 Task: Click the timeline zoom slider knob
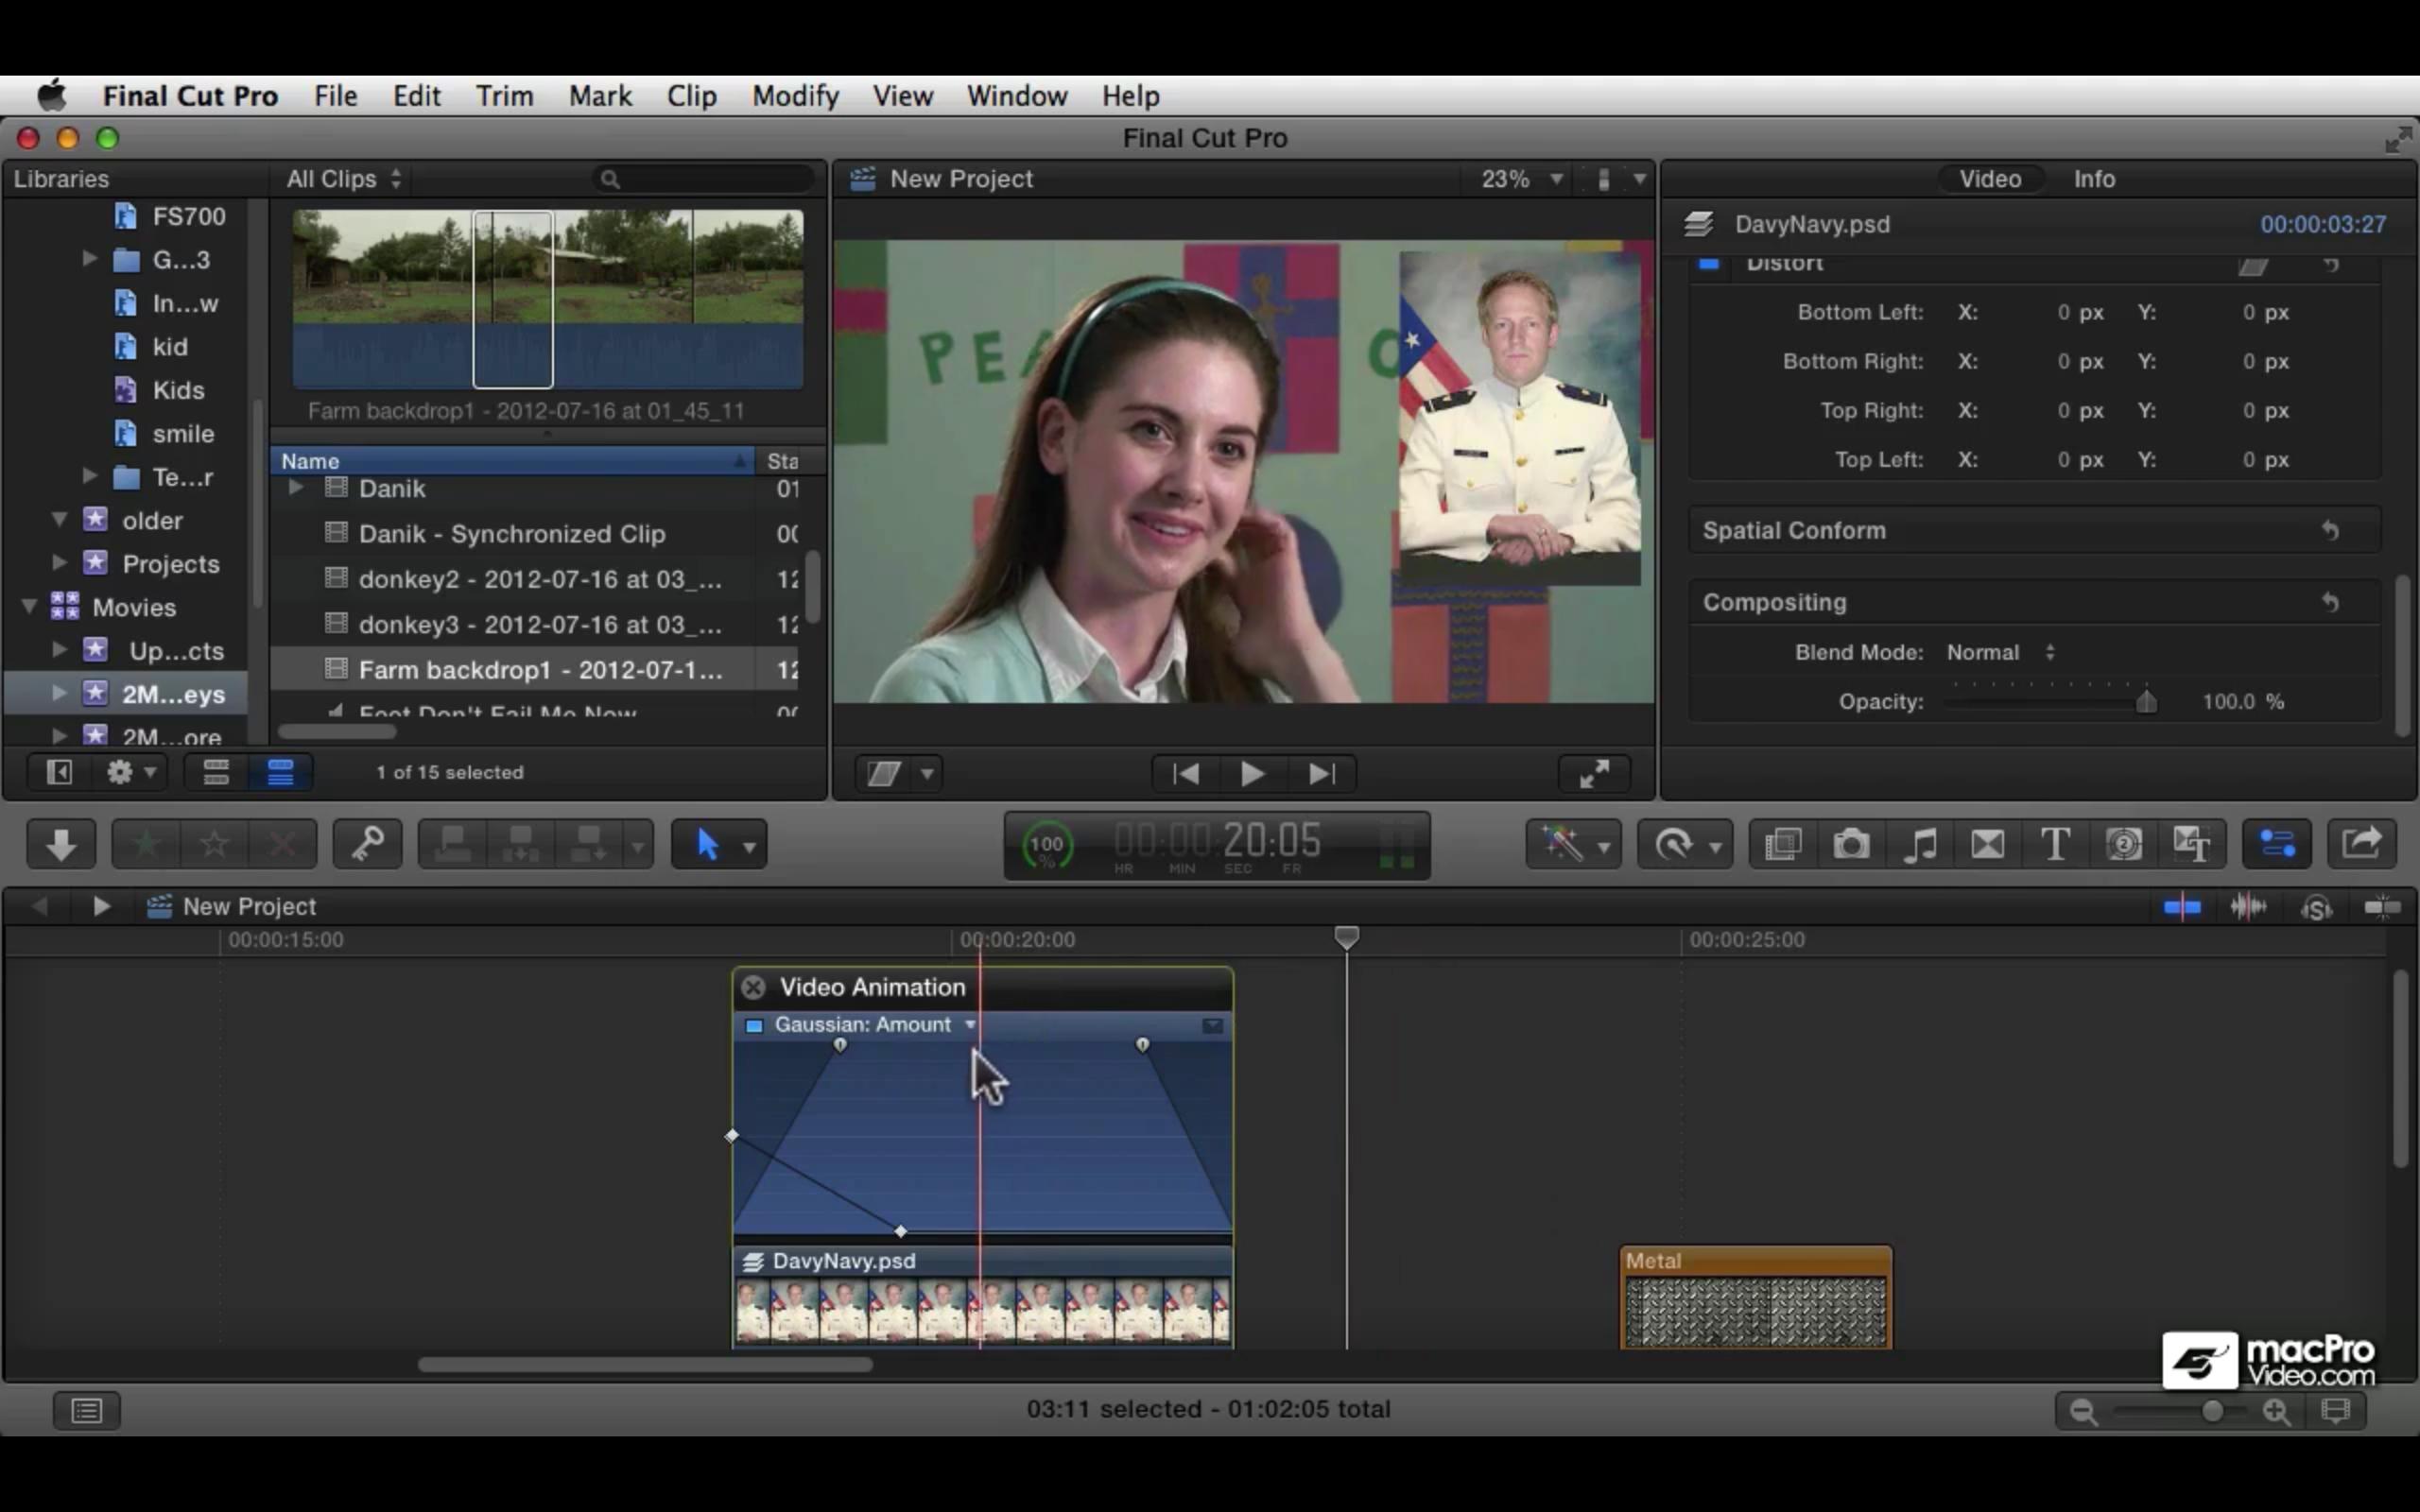(2212, 1411)
